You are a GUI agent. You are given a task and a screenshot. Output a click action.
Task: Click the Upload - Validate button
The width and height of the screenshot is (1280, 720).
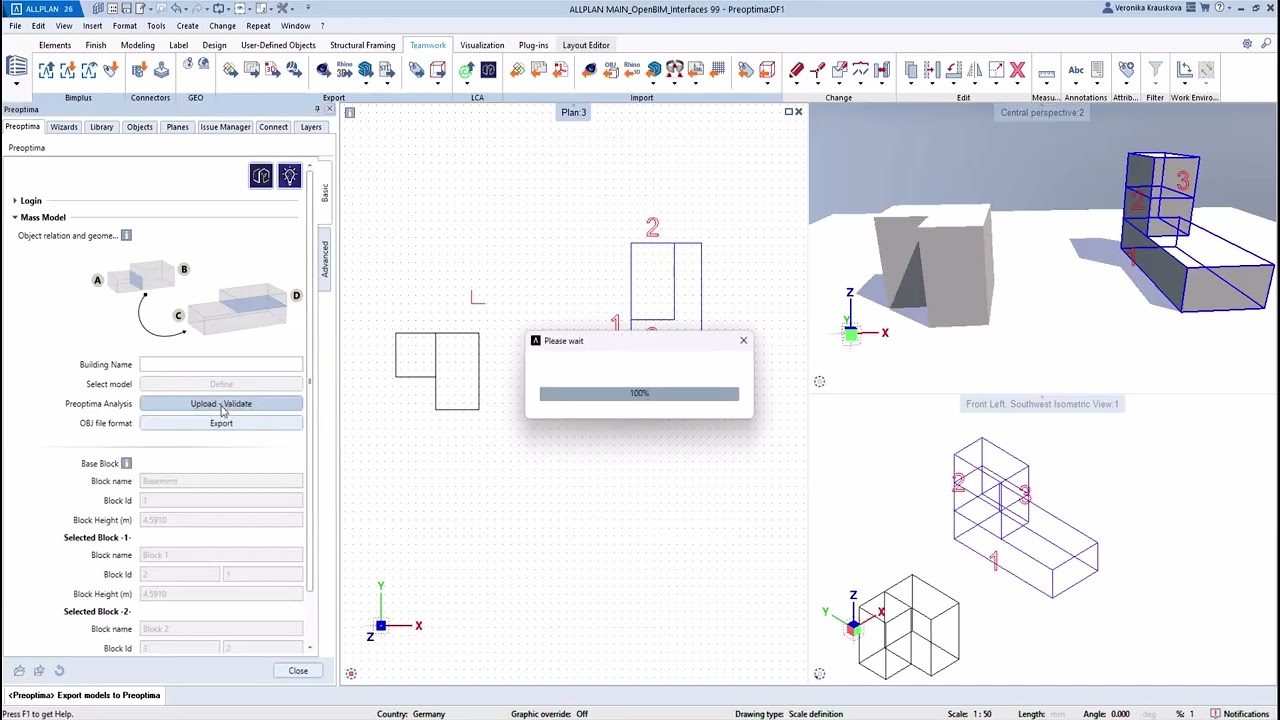pos(221,404)
